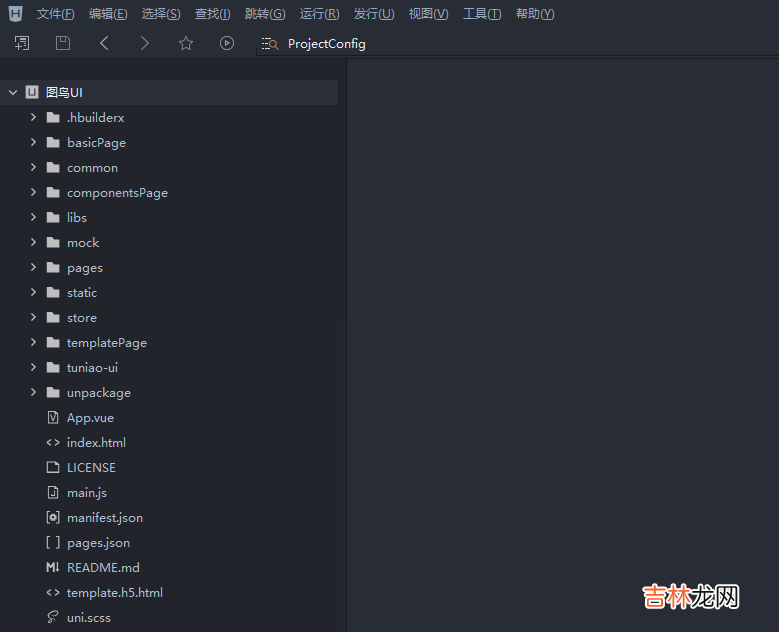Open README.md in the file tree
779x632 pixels.
pos(103,568)
